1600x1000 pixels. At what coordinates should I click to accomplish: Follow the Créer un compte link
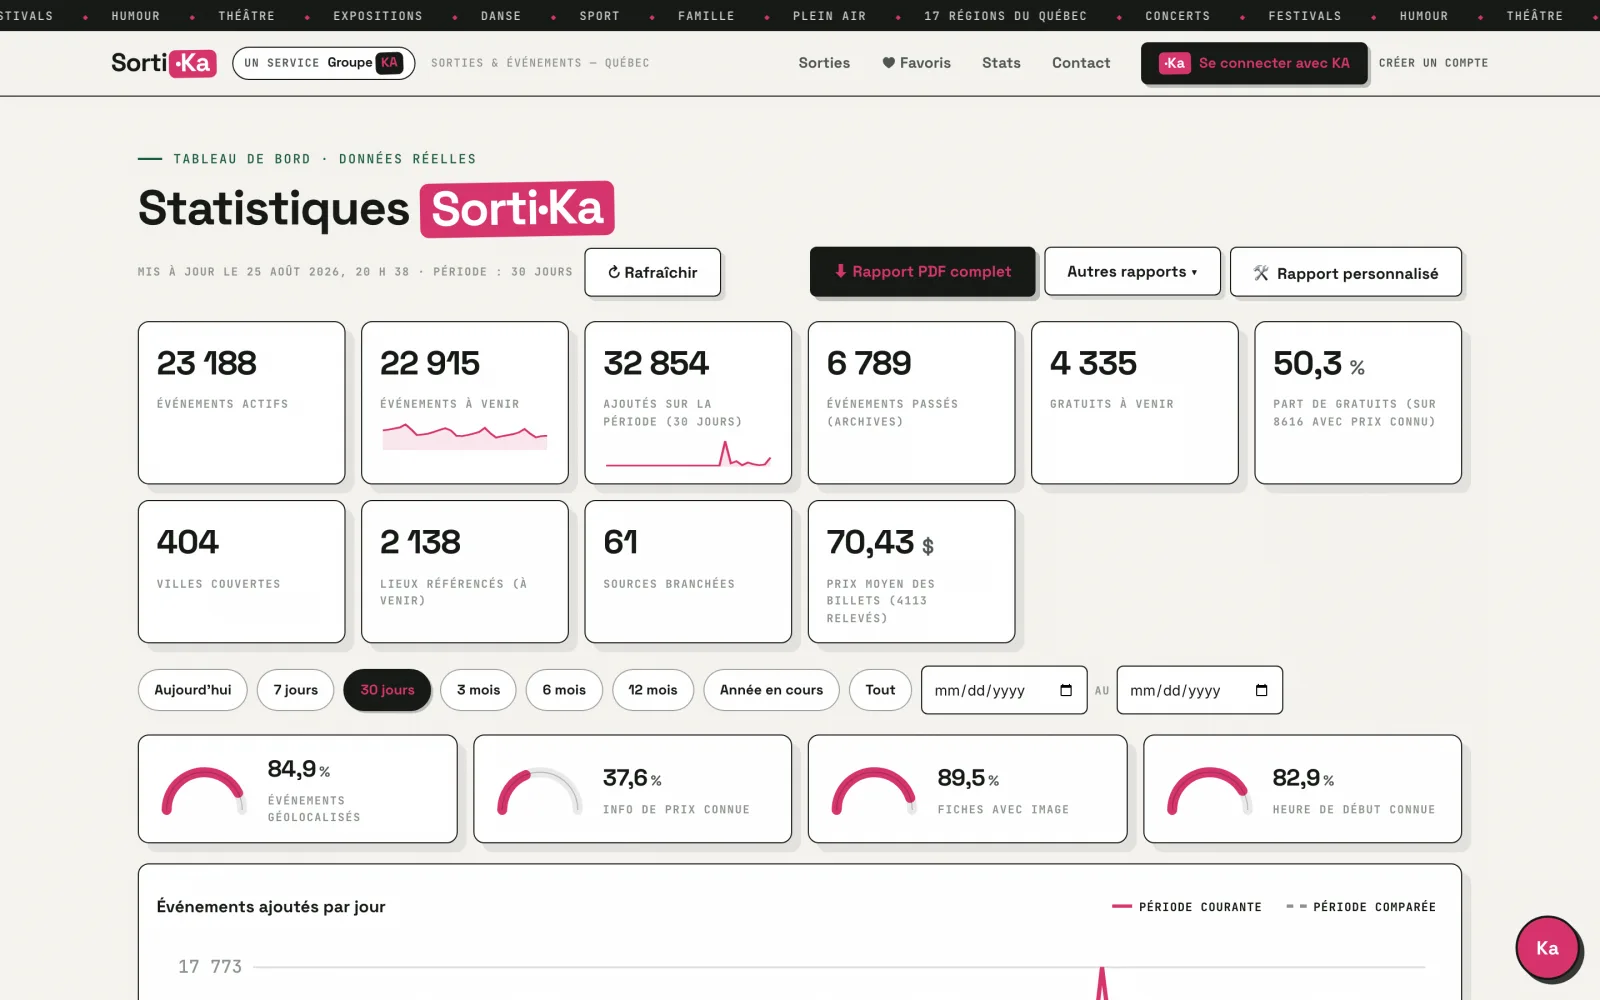coord(1433,63)
